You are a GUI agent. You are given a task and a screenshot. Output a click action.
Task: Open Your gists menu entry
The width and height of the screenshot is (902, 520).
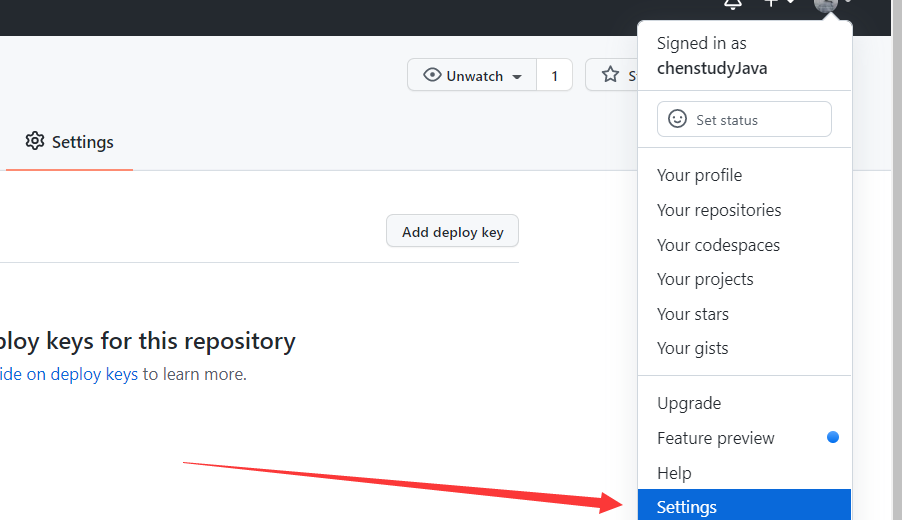tap(744, 349)
